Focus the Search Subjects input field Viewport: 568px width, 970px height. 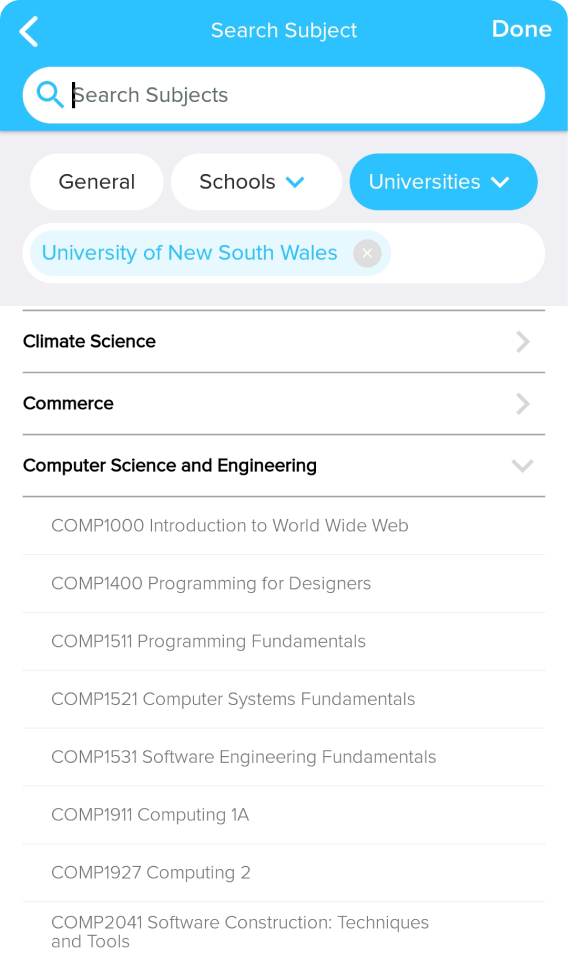coord(284,95)
